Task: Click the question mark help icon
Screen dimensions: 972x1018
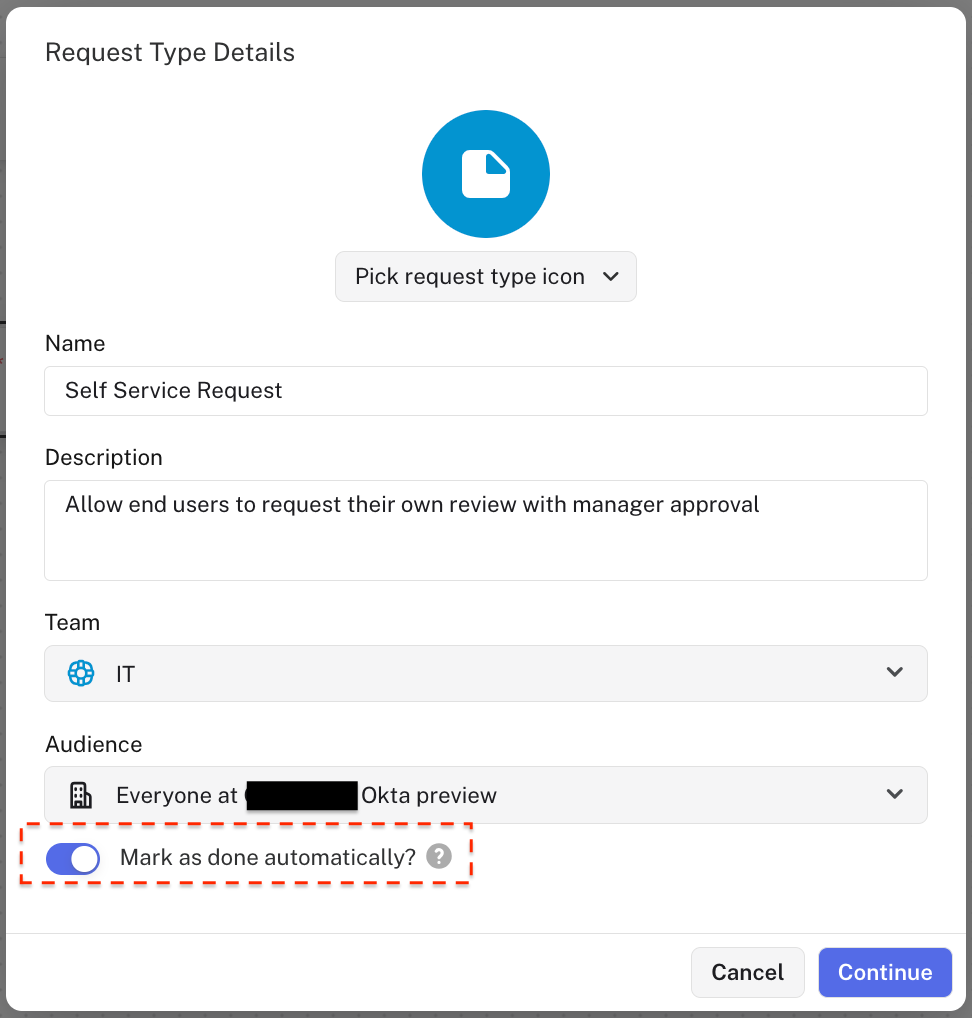Action: pos(439,856)
